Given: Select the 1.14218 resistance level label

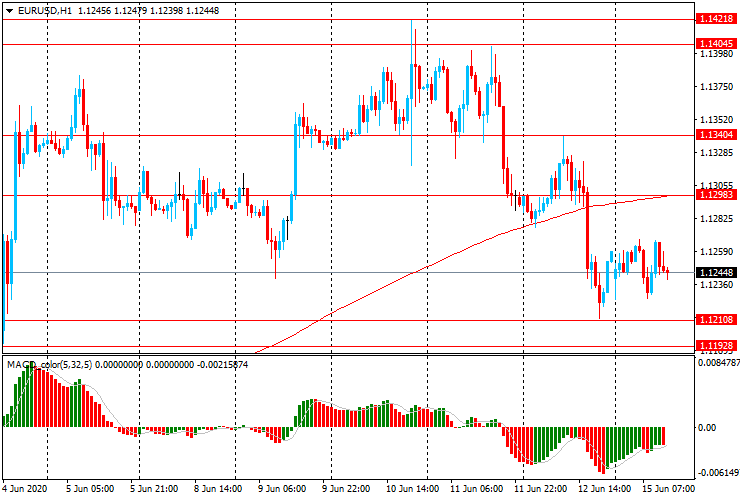Looking at the screenshot, I should coord(716,19).
